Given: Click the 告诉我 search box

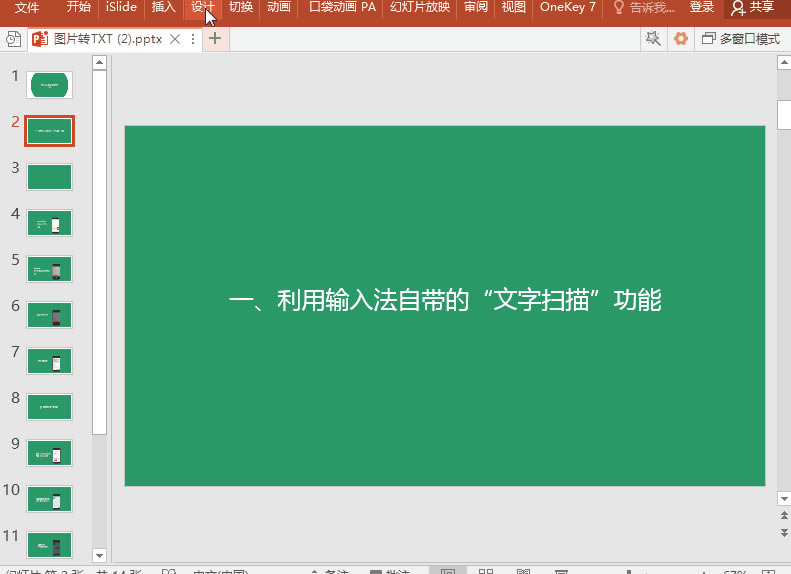Looking at the screenshot, I should 645,8.
